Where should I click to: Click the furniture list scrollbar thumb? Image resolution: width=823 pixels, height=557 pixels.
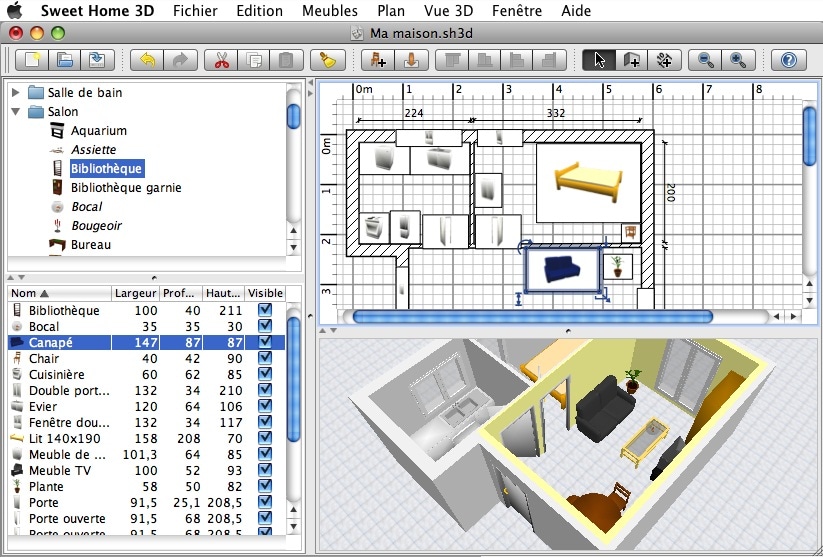coord(293,379)
